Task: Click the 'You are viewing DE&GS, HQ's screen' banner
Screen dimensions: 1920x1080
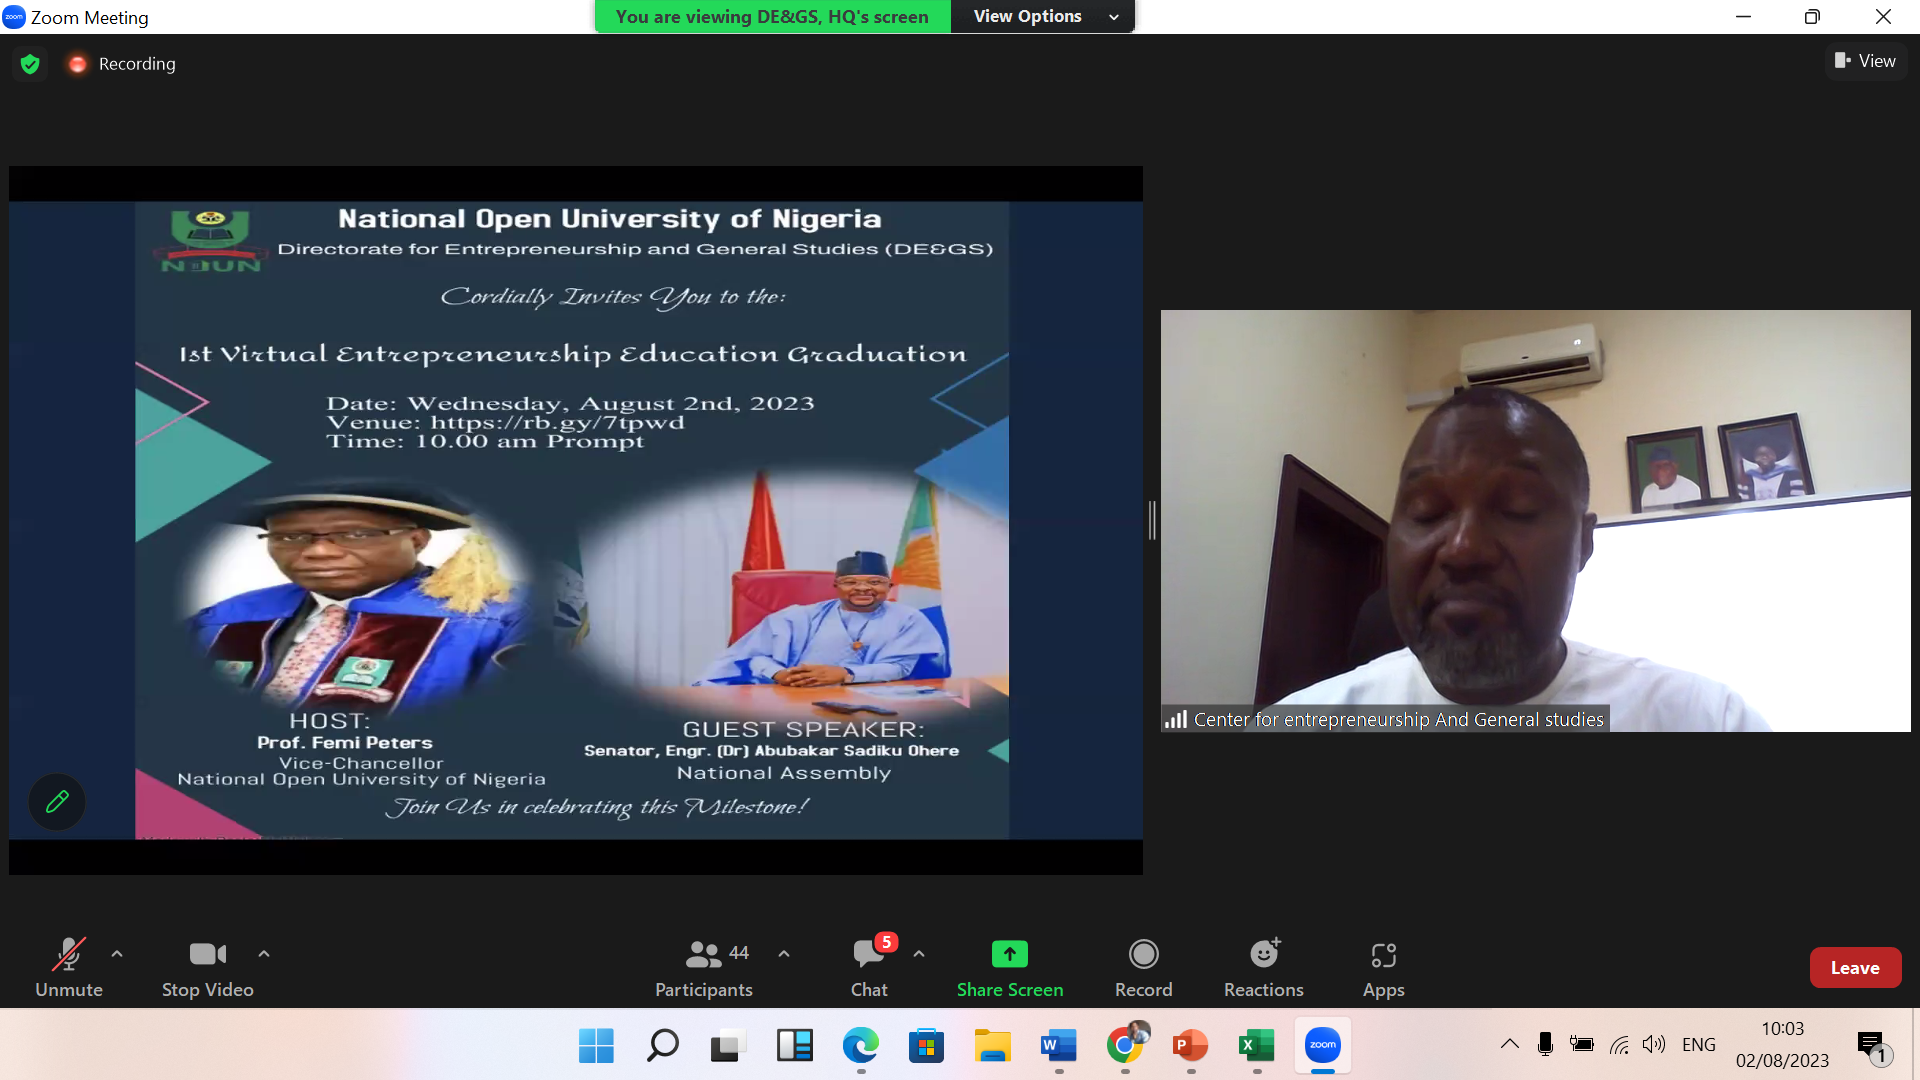Action: pos(772,16)
